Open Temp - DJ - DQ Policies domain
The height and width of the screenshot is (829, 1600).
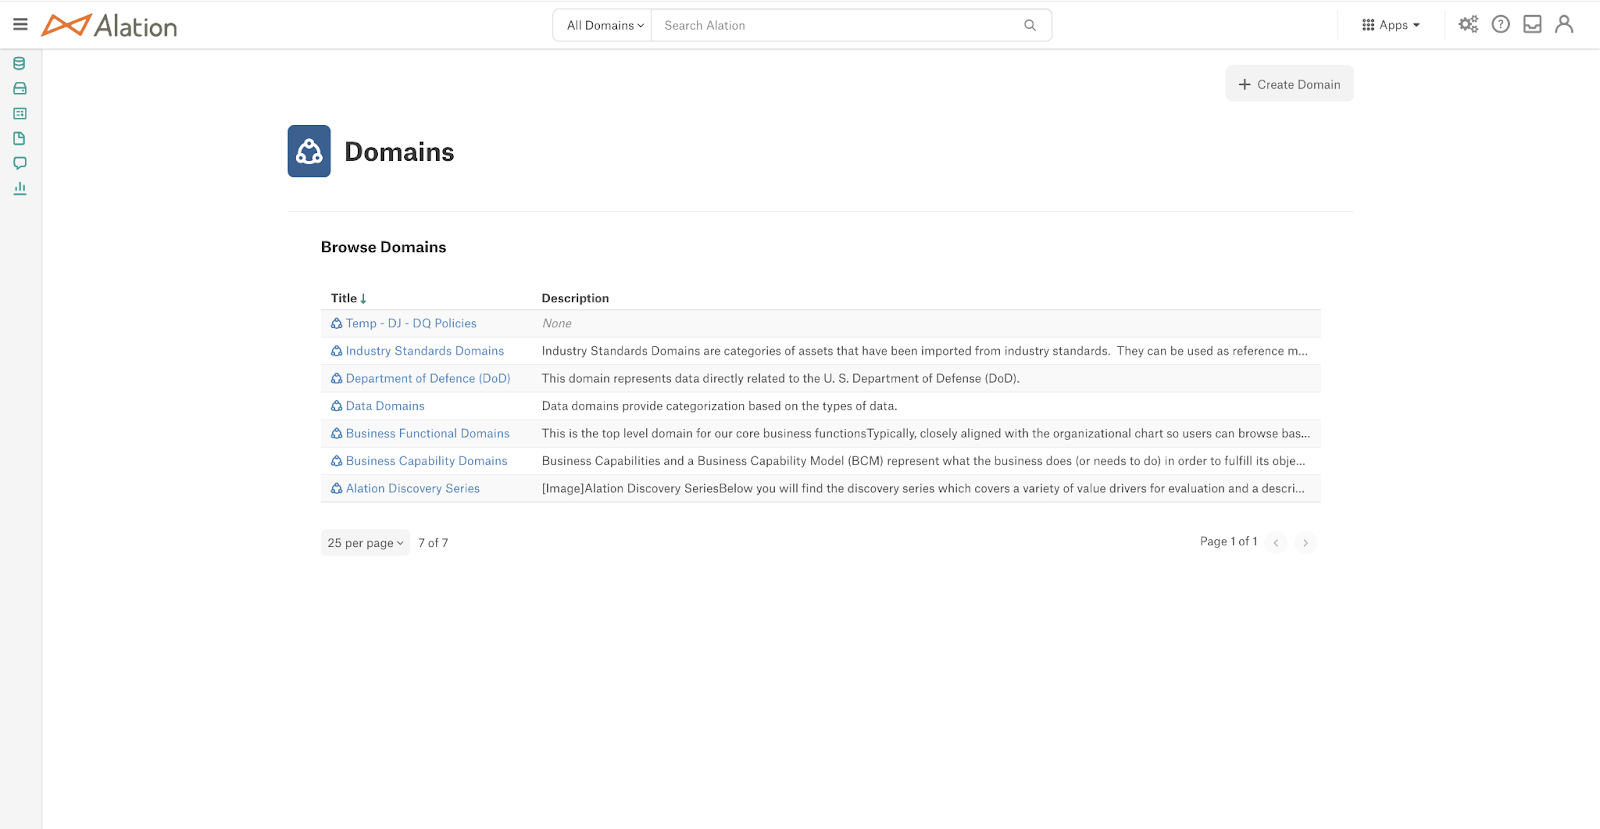[411, 323]
